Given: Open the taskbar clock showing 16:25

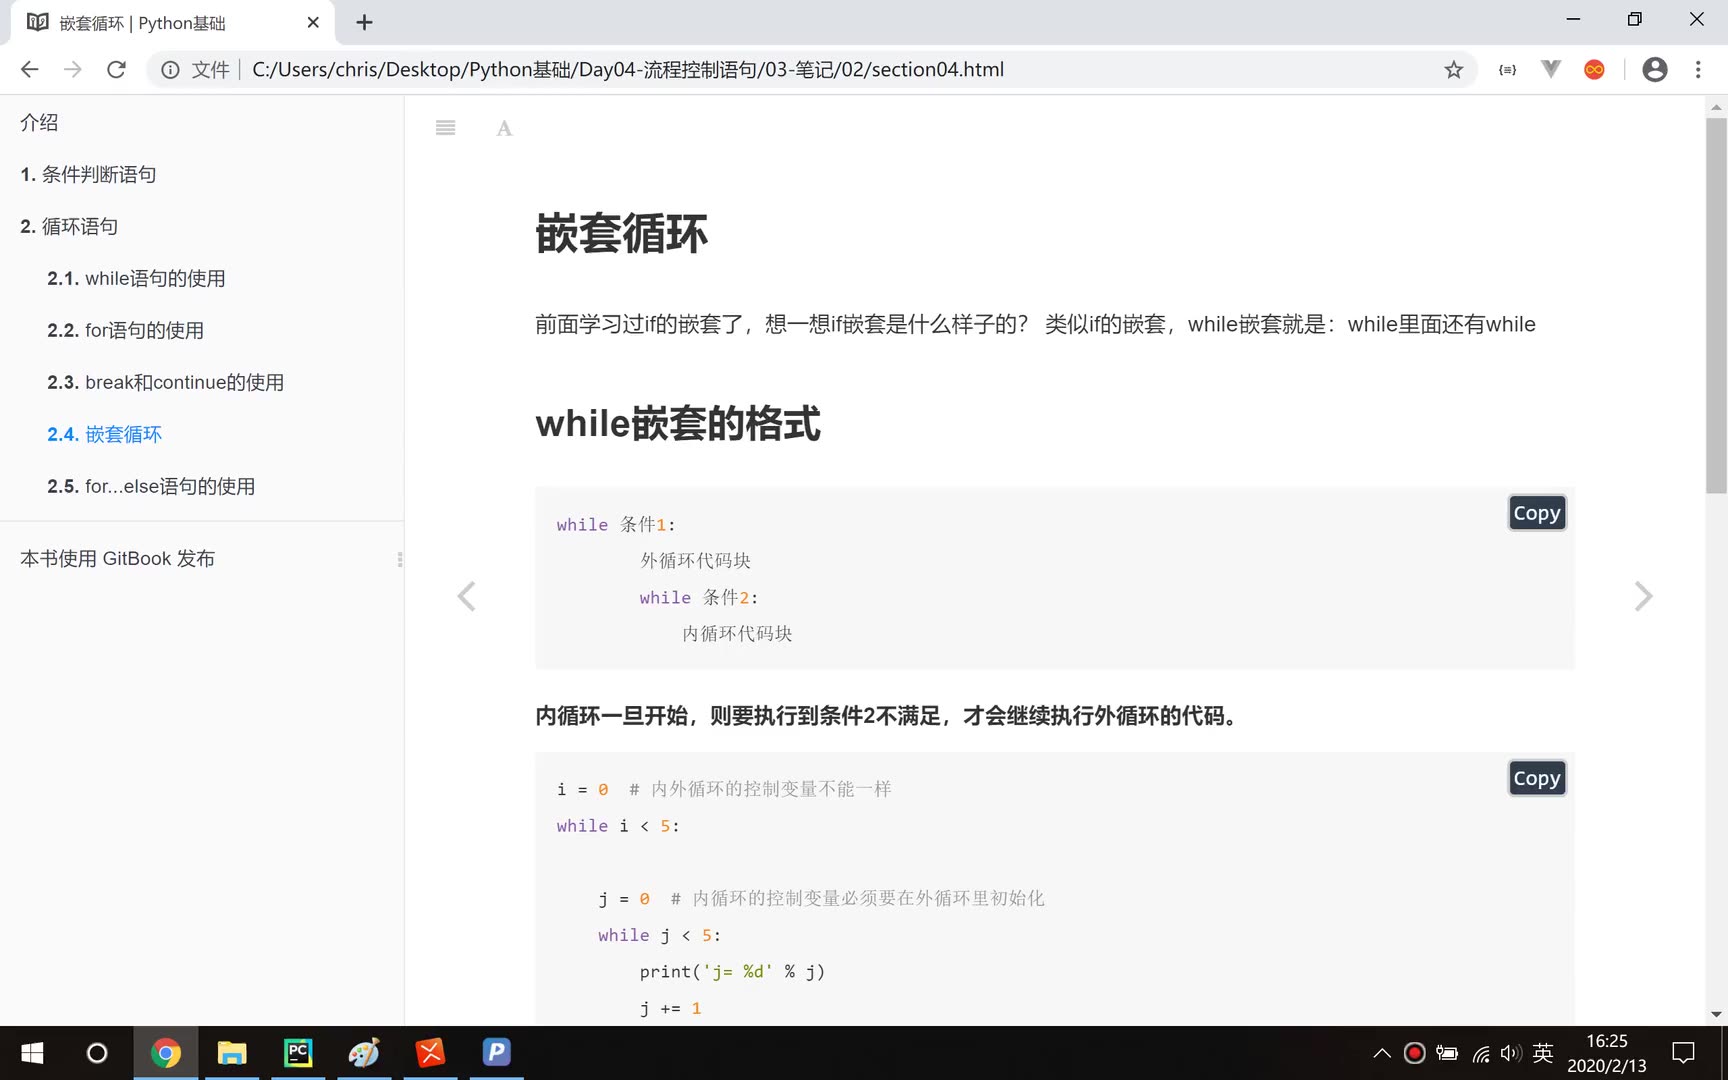Looking at the screenshot, I should pyautogui.click(x=1607, y=1053).
